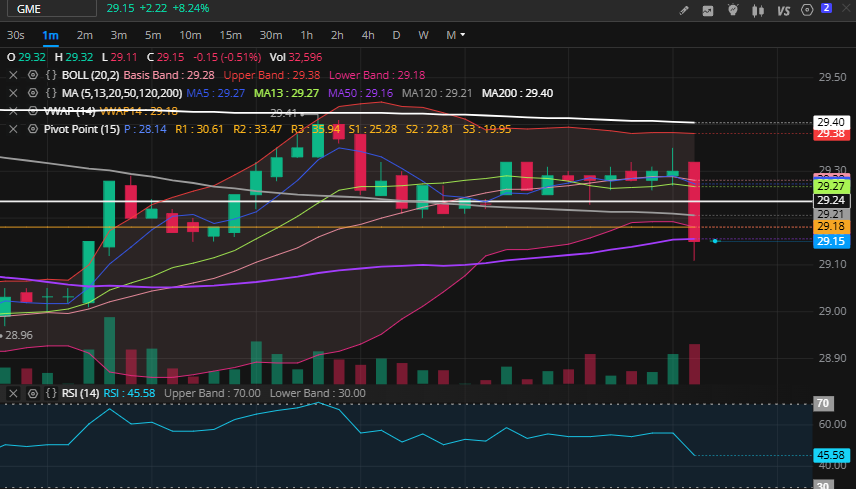Expand the M timeframe dropdown arrow

[463, 35]
